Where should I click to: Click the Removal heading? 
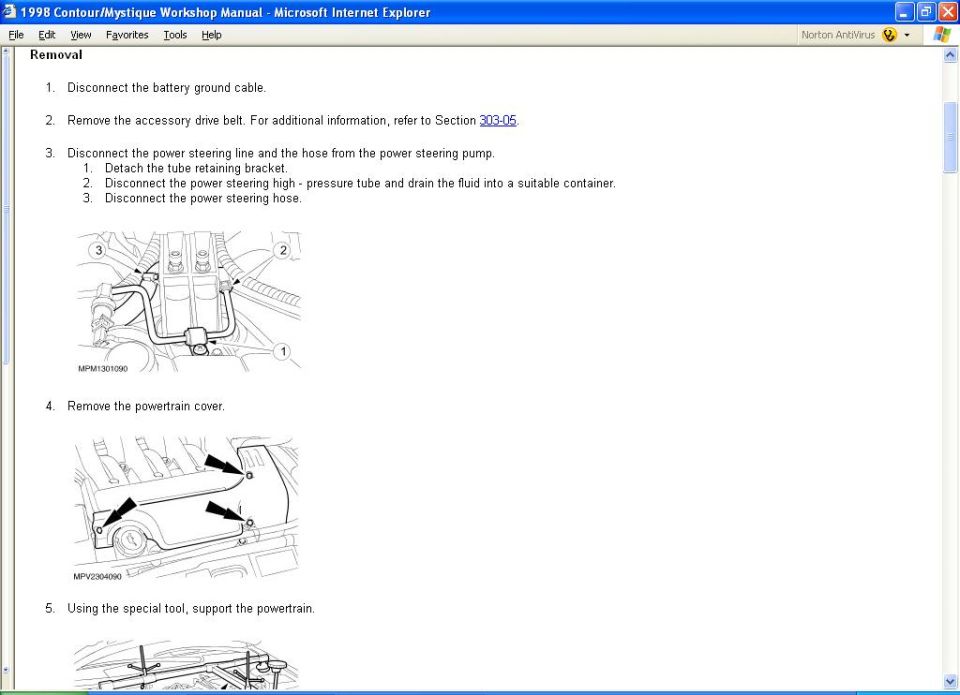(x=56, y=55)
